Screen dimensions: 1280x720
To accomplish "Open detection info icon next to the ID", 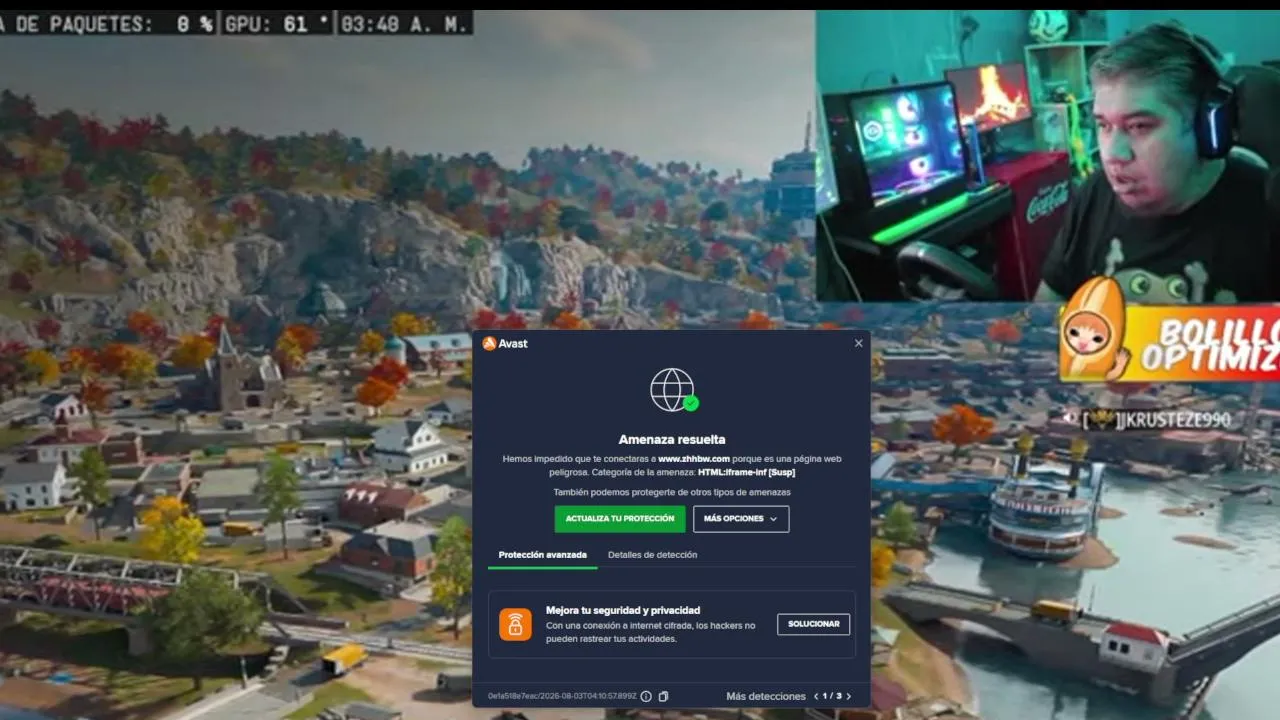I will click(646, 696).
